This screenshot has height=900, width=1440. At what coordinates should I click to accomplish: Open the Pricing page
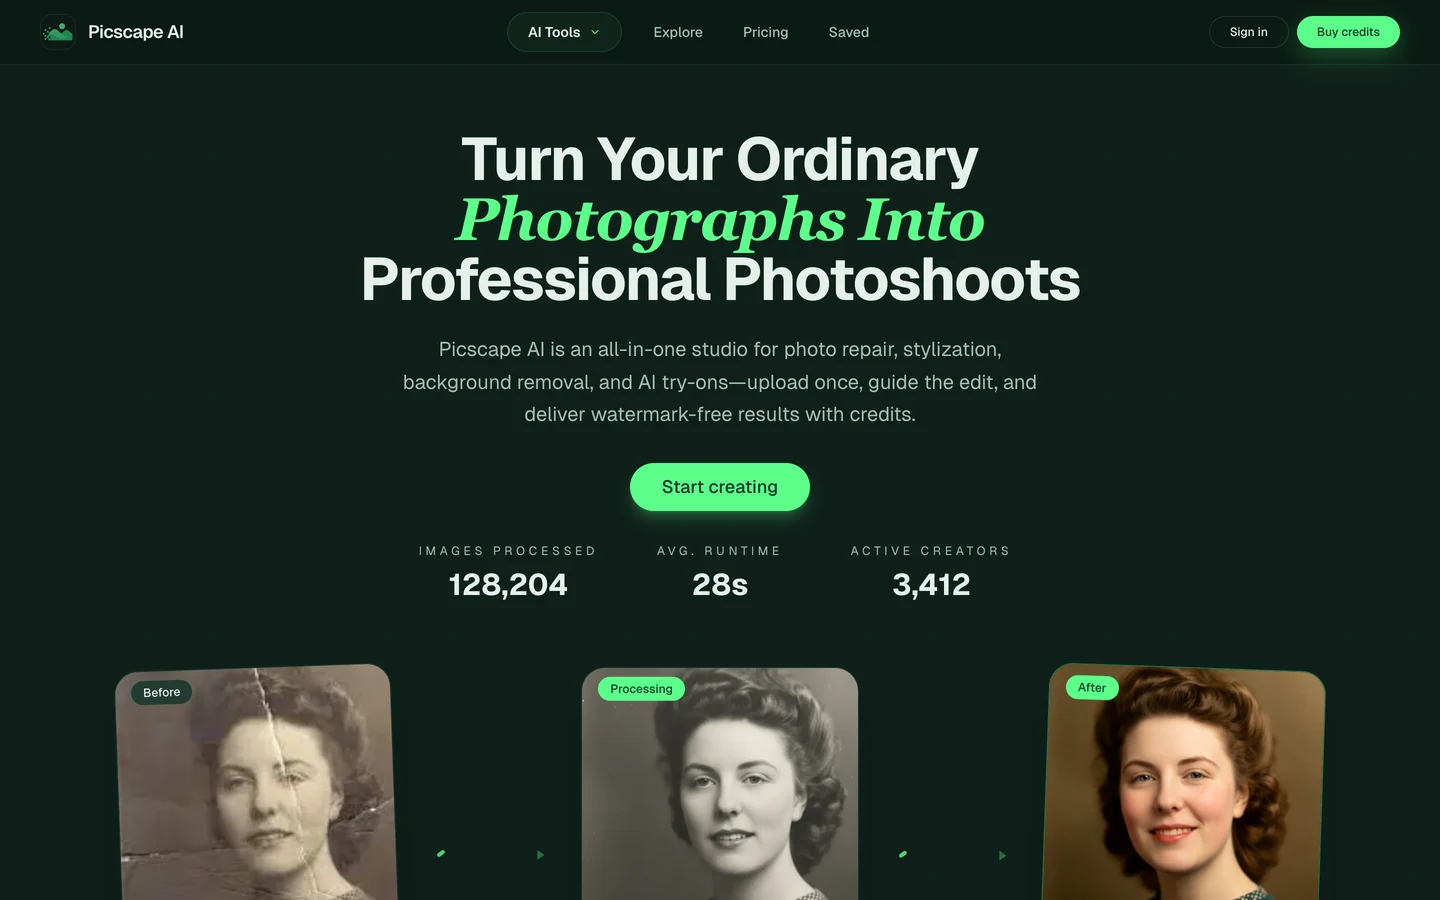tap(766, 32)
